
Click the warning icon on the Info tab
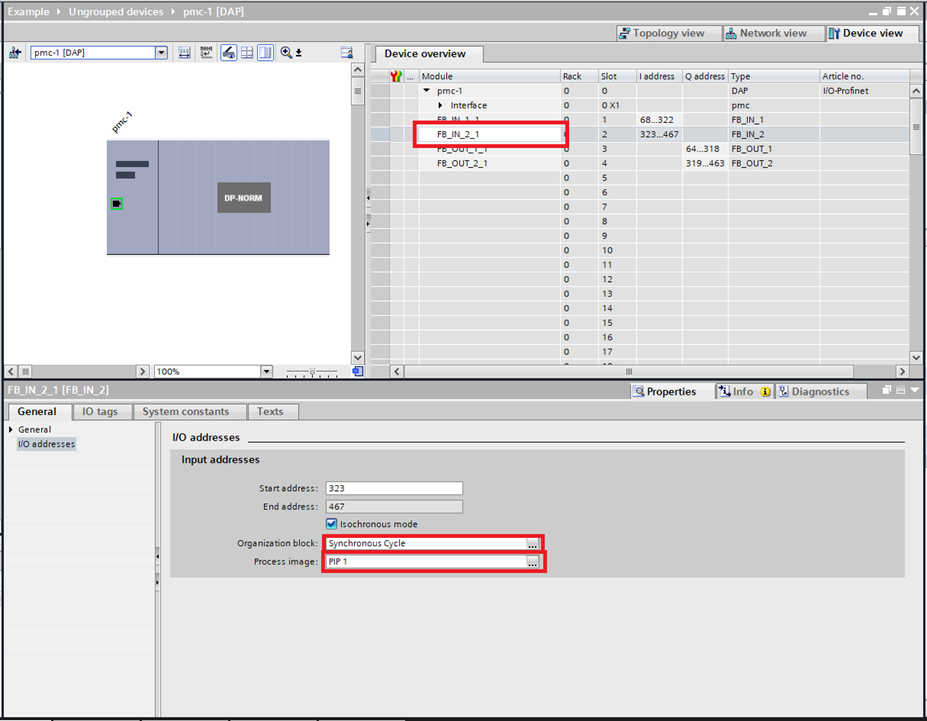coord(763,391)
